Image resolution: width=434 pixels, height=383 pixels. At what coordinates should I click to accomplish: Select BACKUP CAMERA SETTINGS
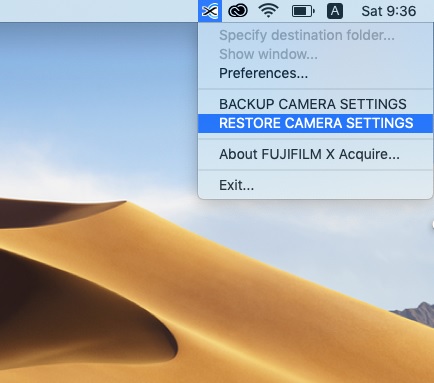[x=315, y=104]
